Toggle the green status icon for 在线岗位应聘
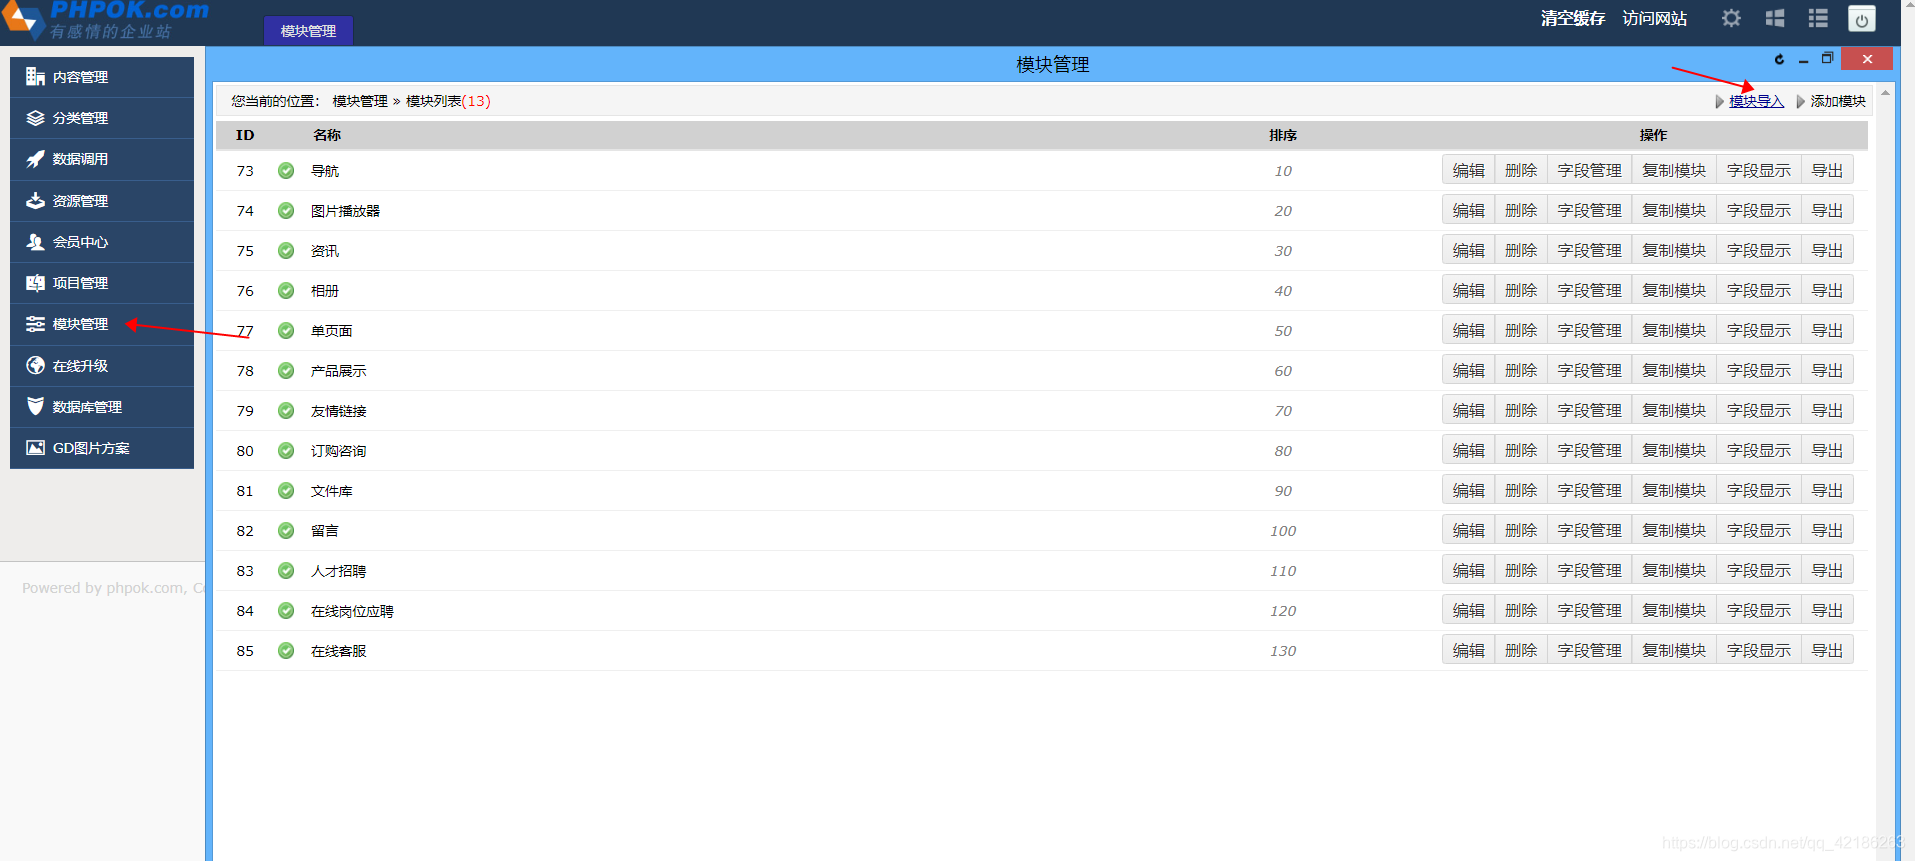 (x=286, y=611)
